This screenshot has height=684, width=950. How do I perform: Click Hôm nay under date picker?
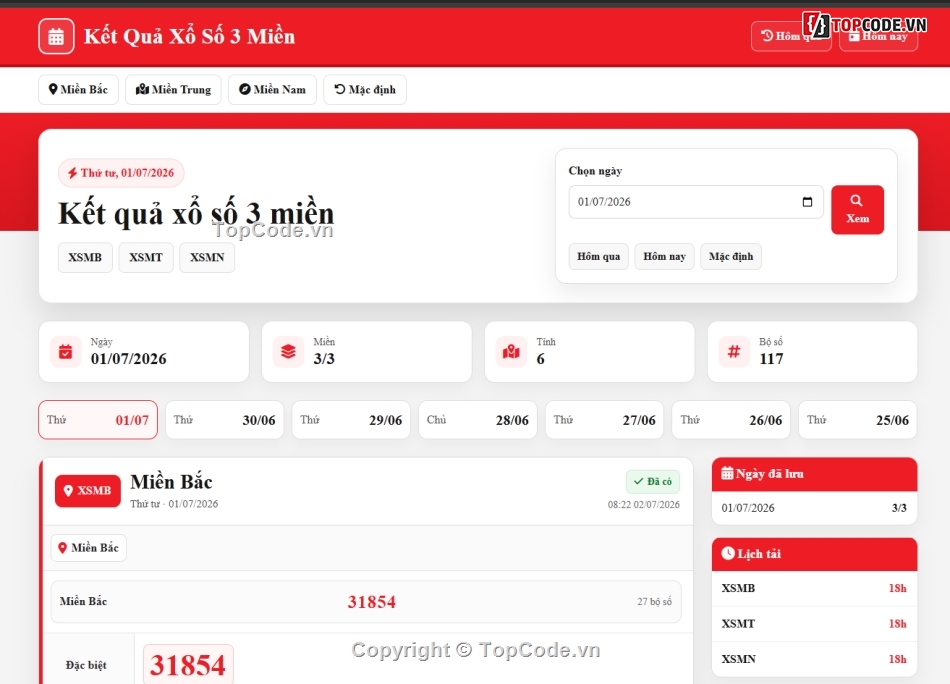coord(665,256)
